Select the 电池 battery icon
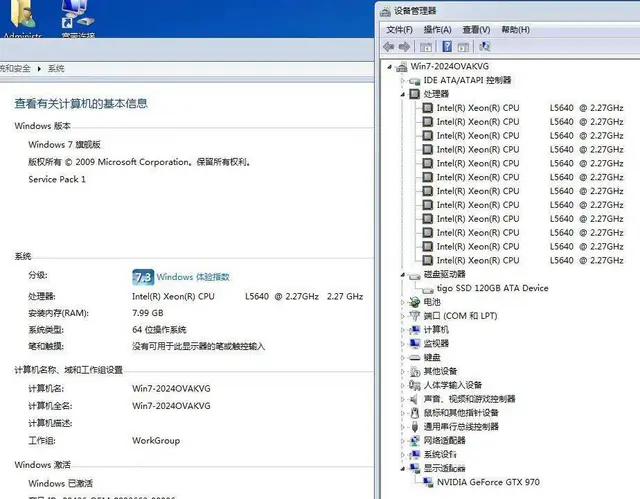 (415, 302)
